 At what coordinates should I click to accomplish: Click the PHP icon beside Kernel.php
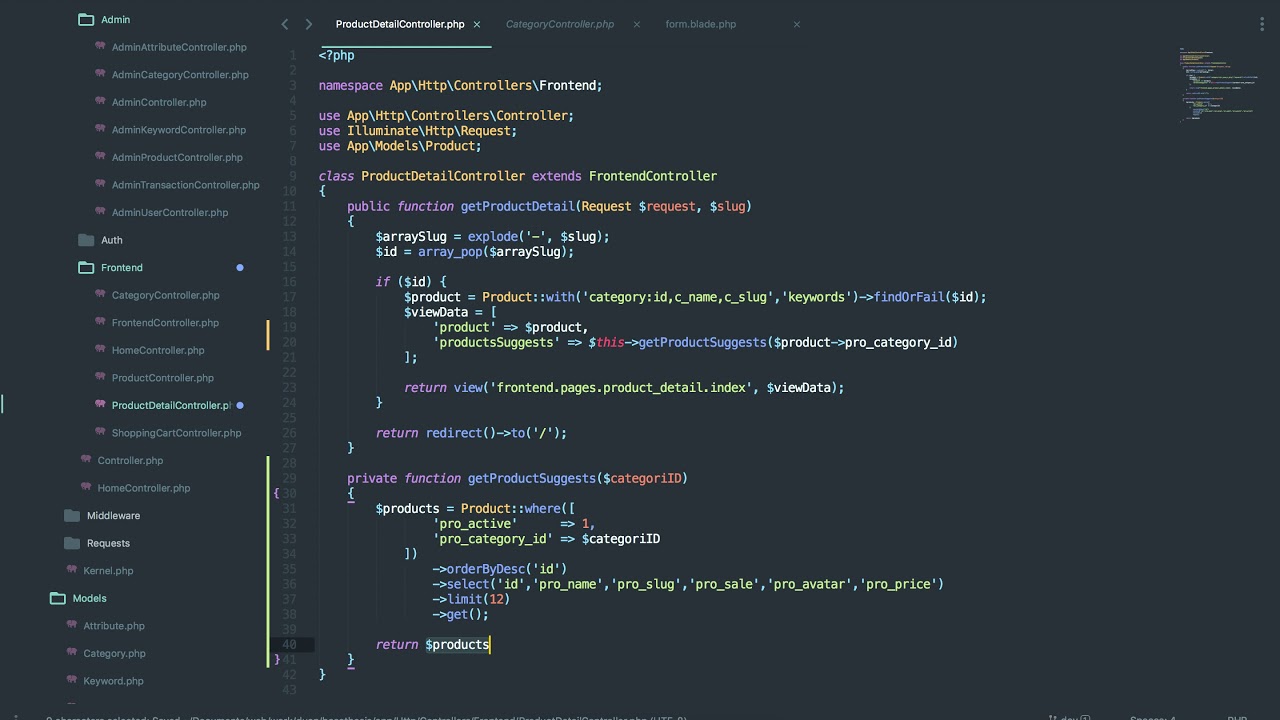point(72,570)
